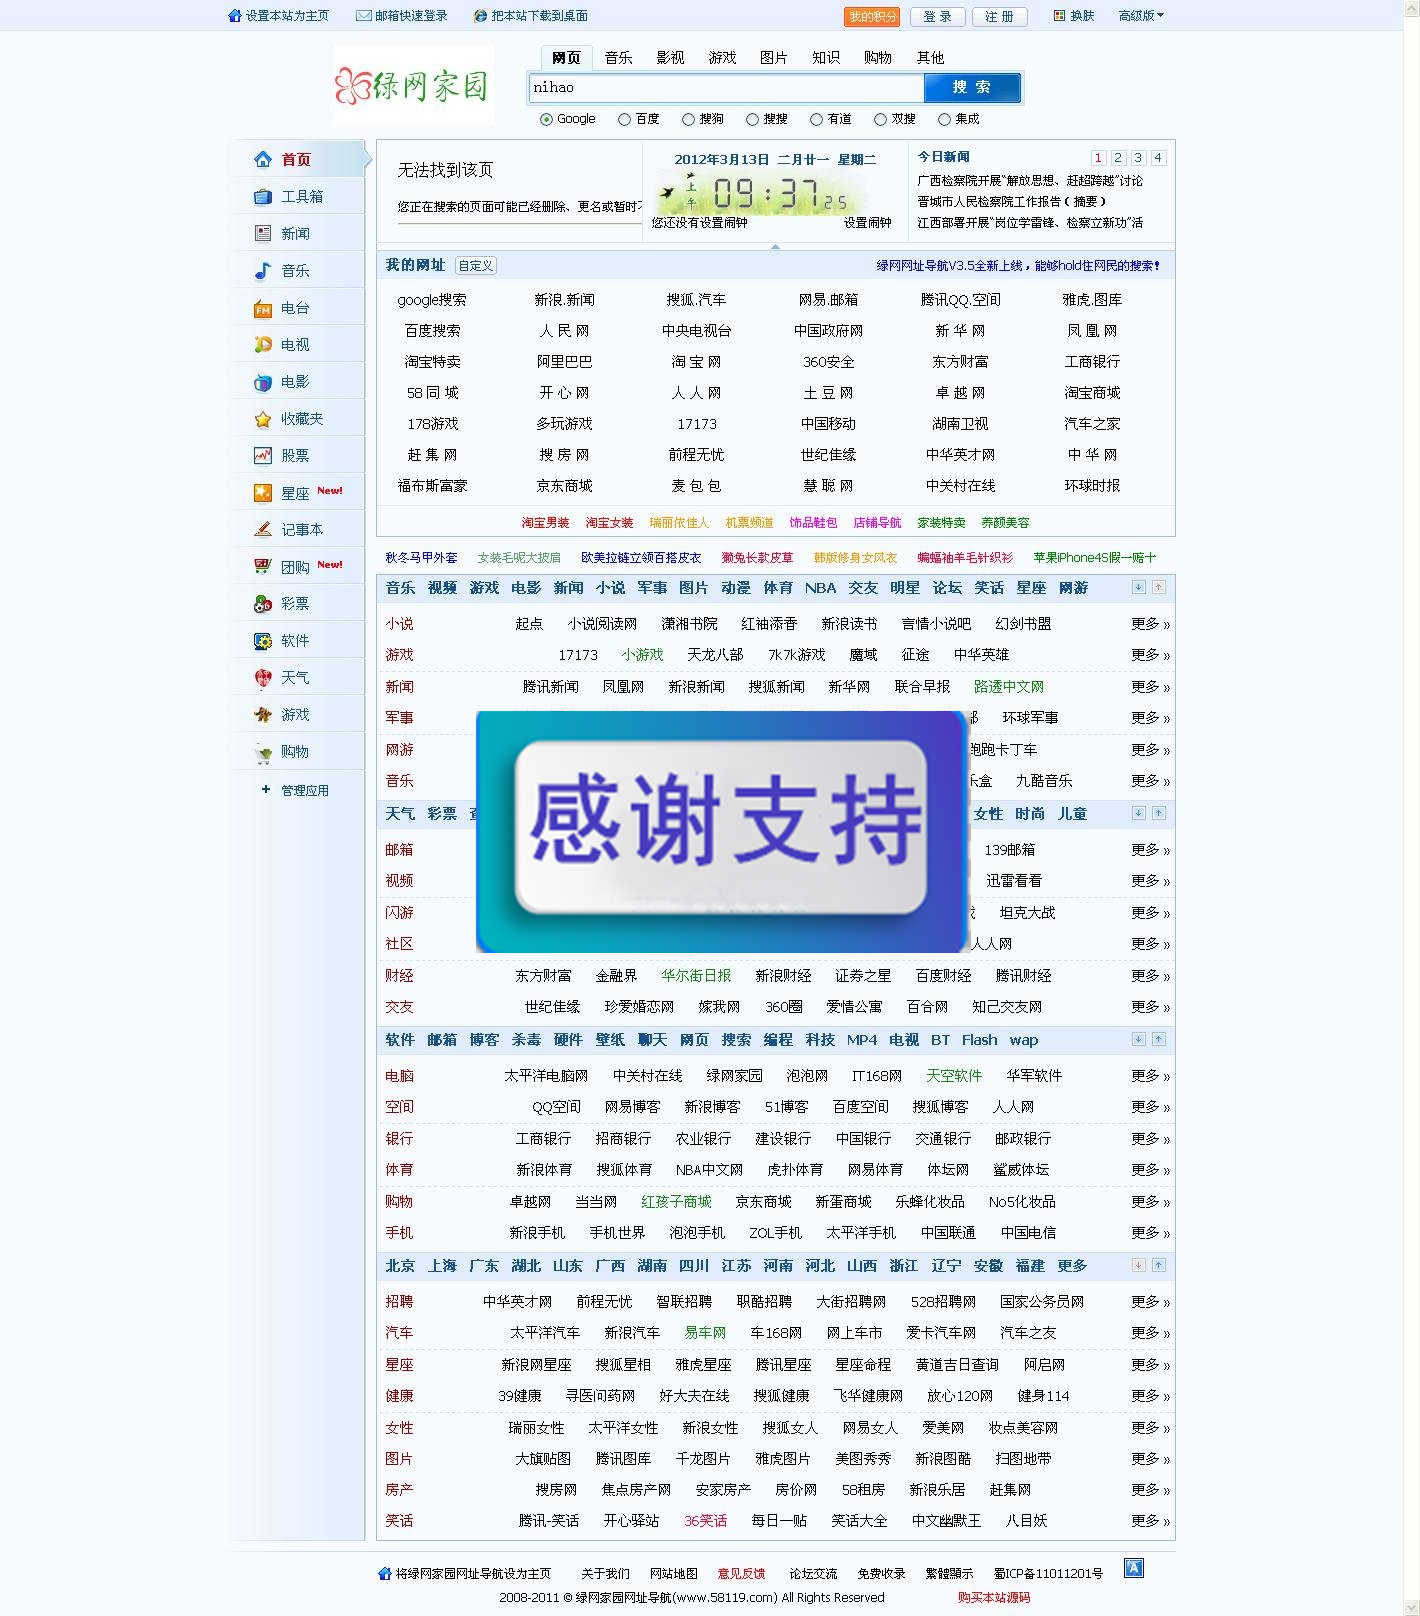
Task: Click up arrow on 天气 彩票 section
Action: coord(1158,814)
